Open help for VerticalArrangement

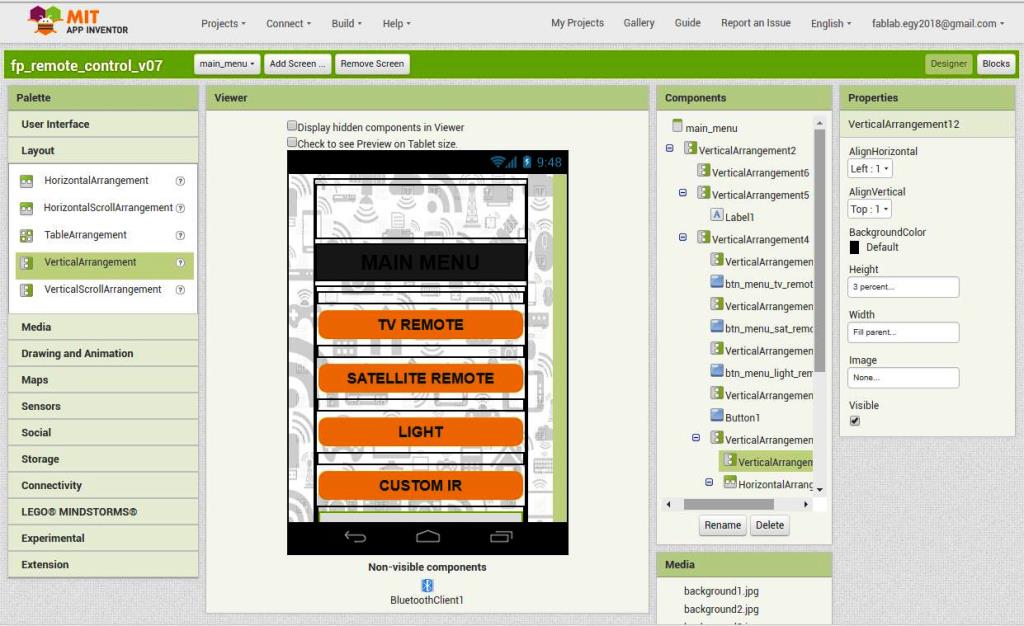(x=180, y=262)
